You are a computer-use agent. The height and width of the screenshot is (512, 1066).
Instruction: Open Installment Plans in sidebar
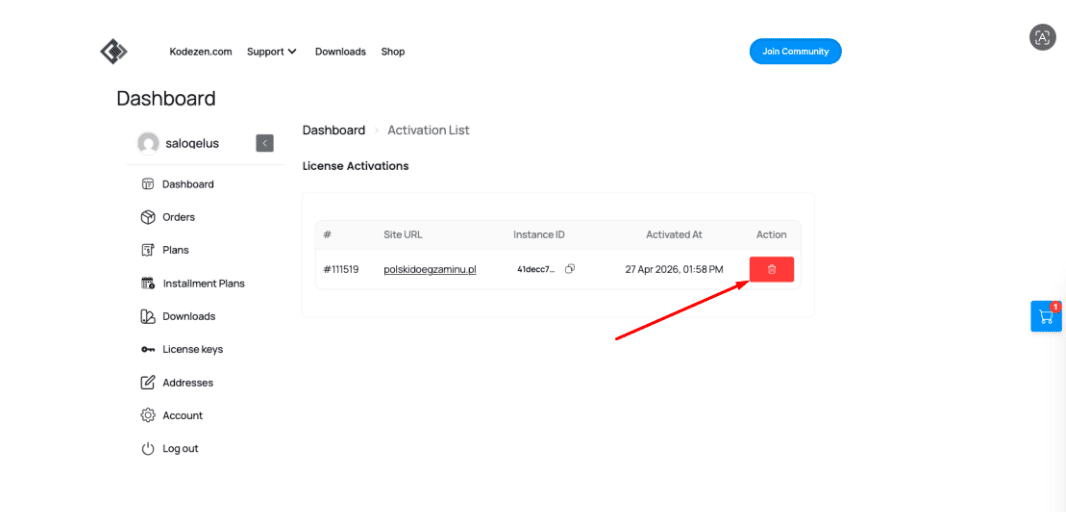pos(203,284)
